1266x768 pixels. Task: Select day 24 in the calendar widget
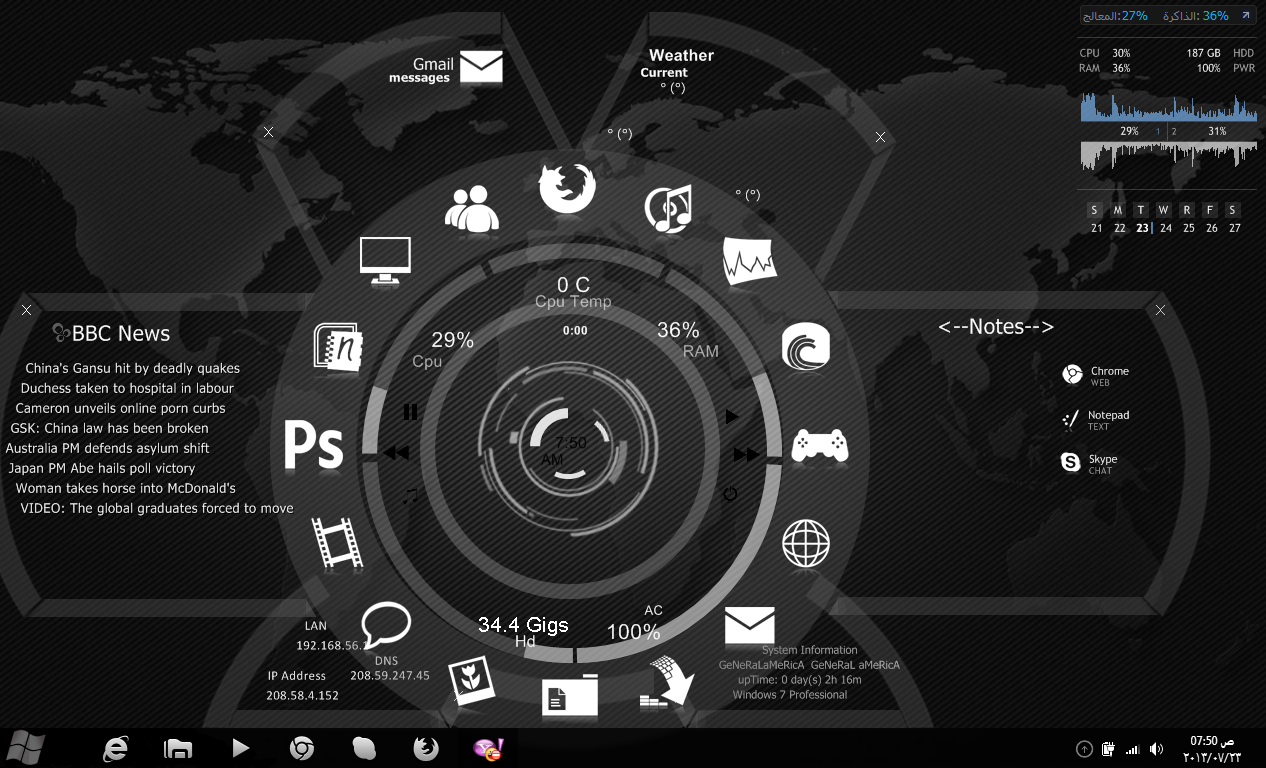tap(1165, 228)
